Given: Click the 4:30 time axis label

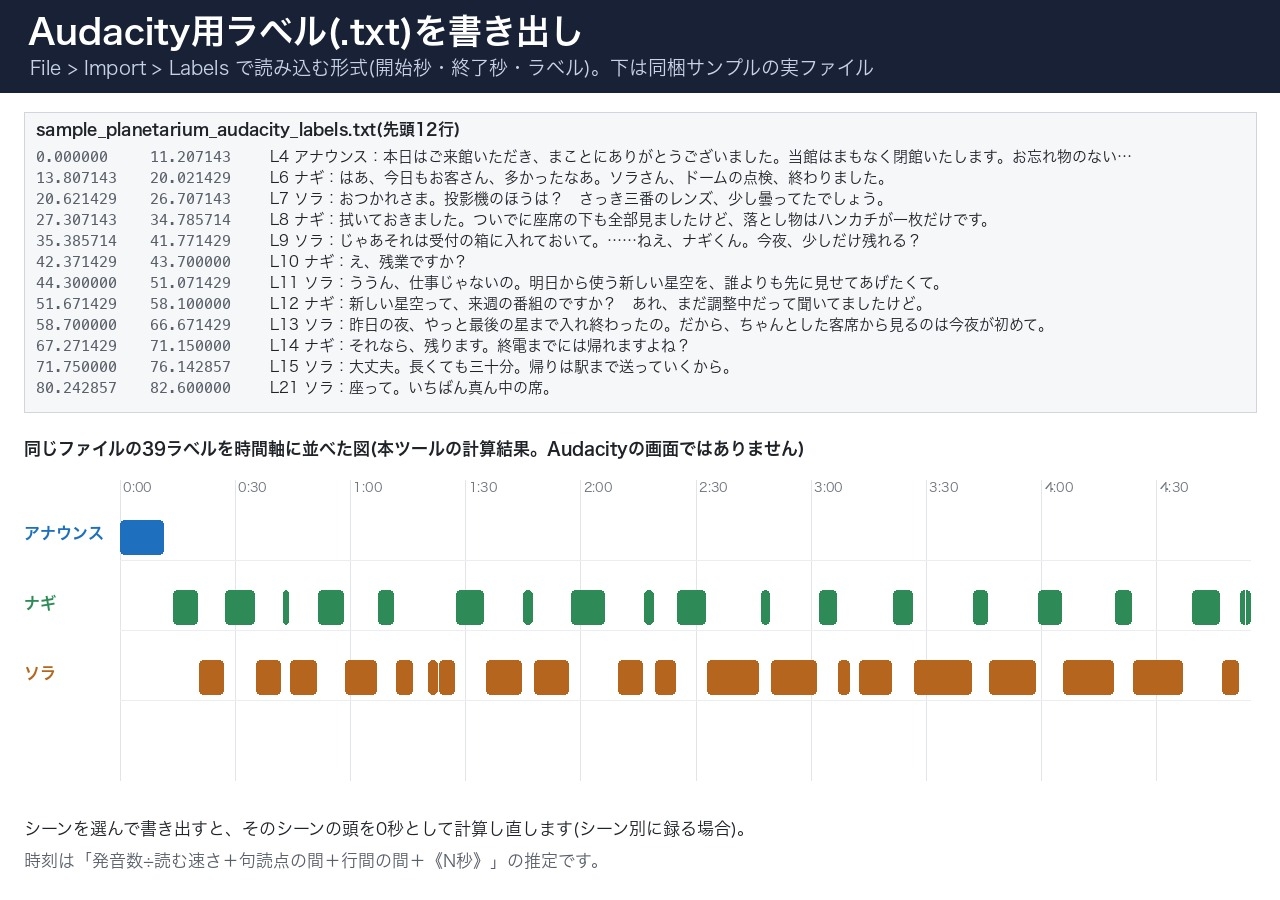Looking at the screenshot, I should click(1174, 487).
